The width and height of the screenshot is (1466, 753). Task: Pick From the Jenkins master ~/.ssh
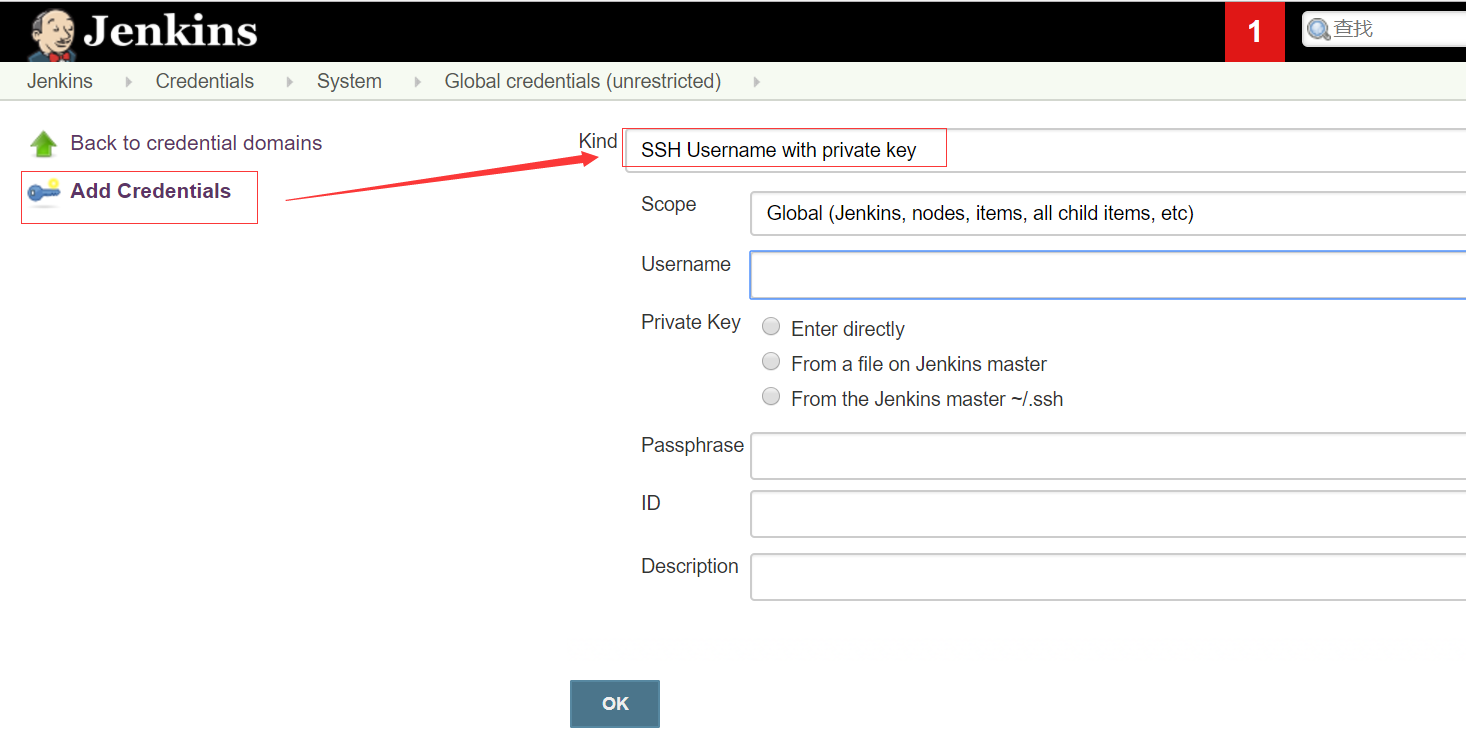tap(771, 396)
